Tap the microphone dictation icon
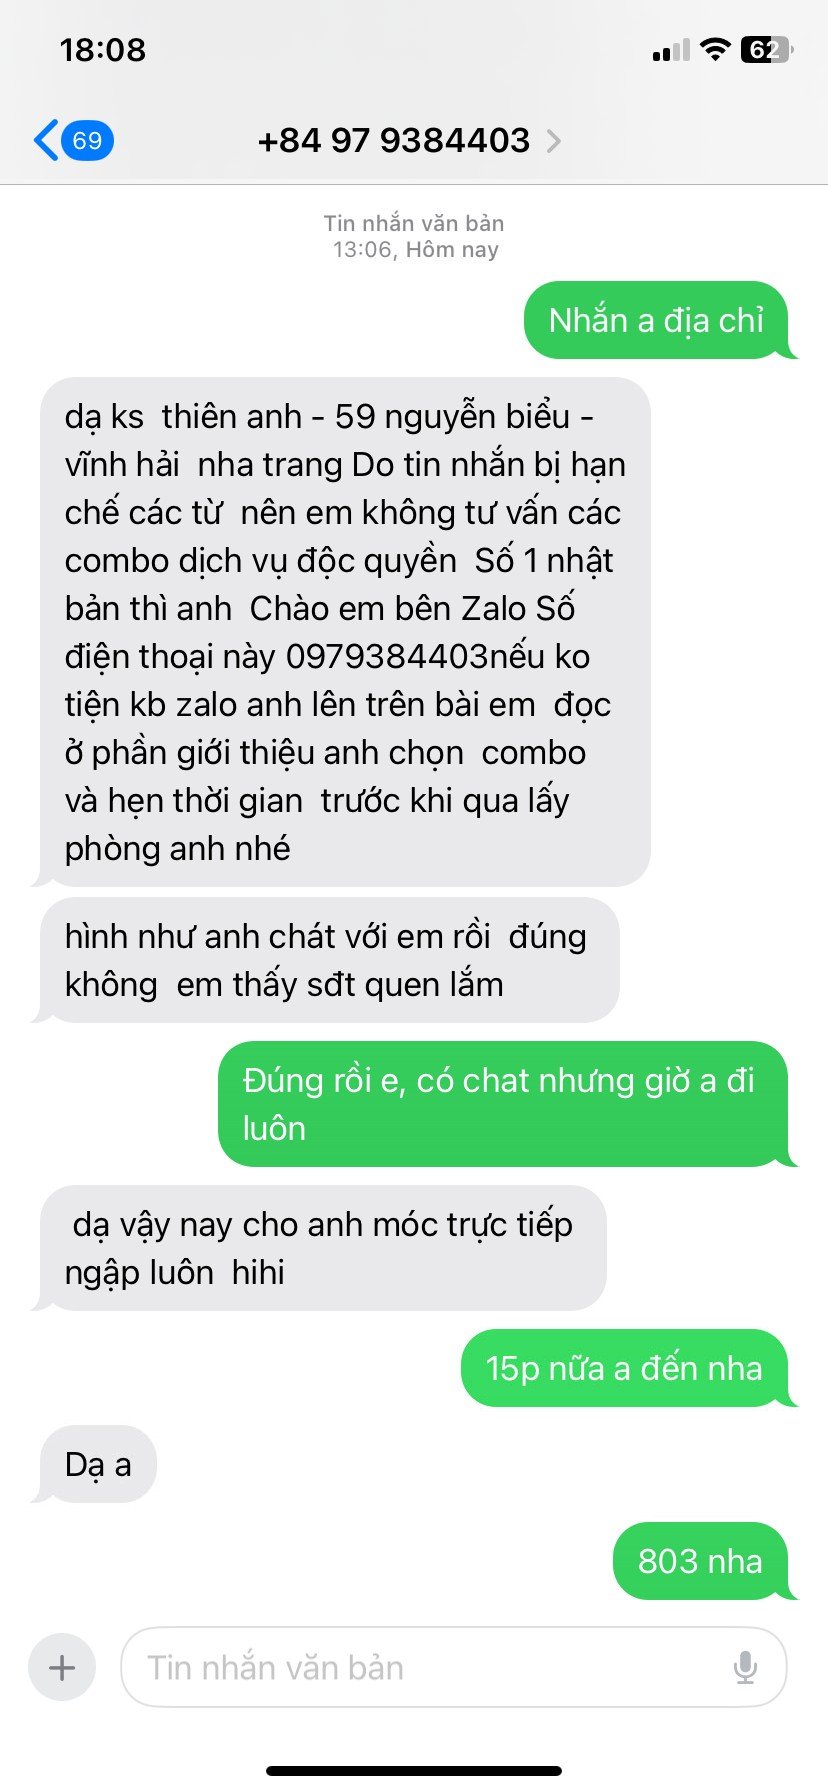This screenshot has height=1792, width=828. (745, 1667)
